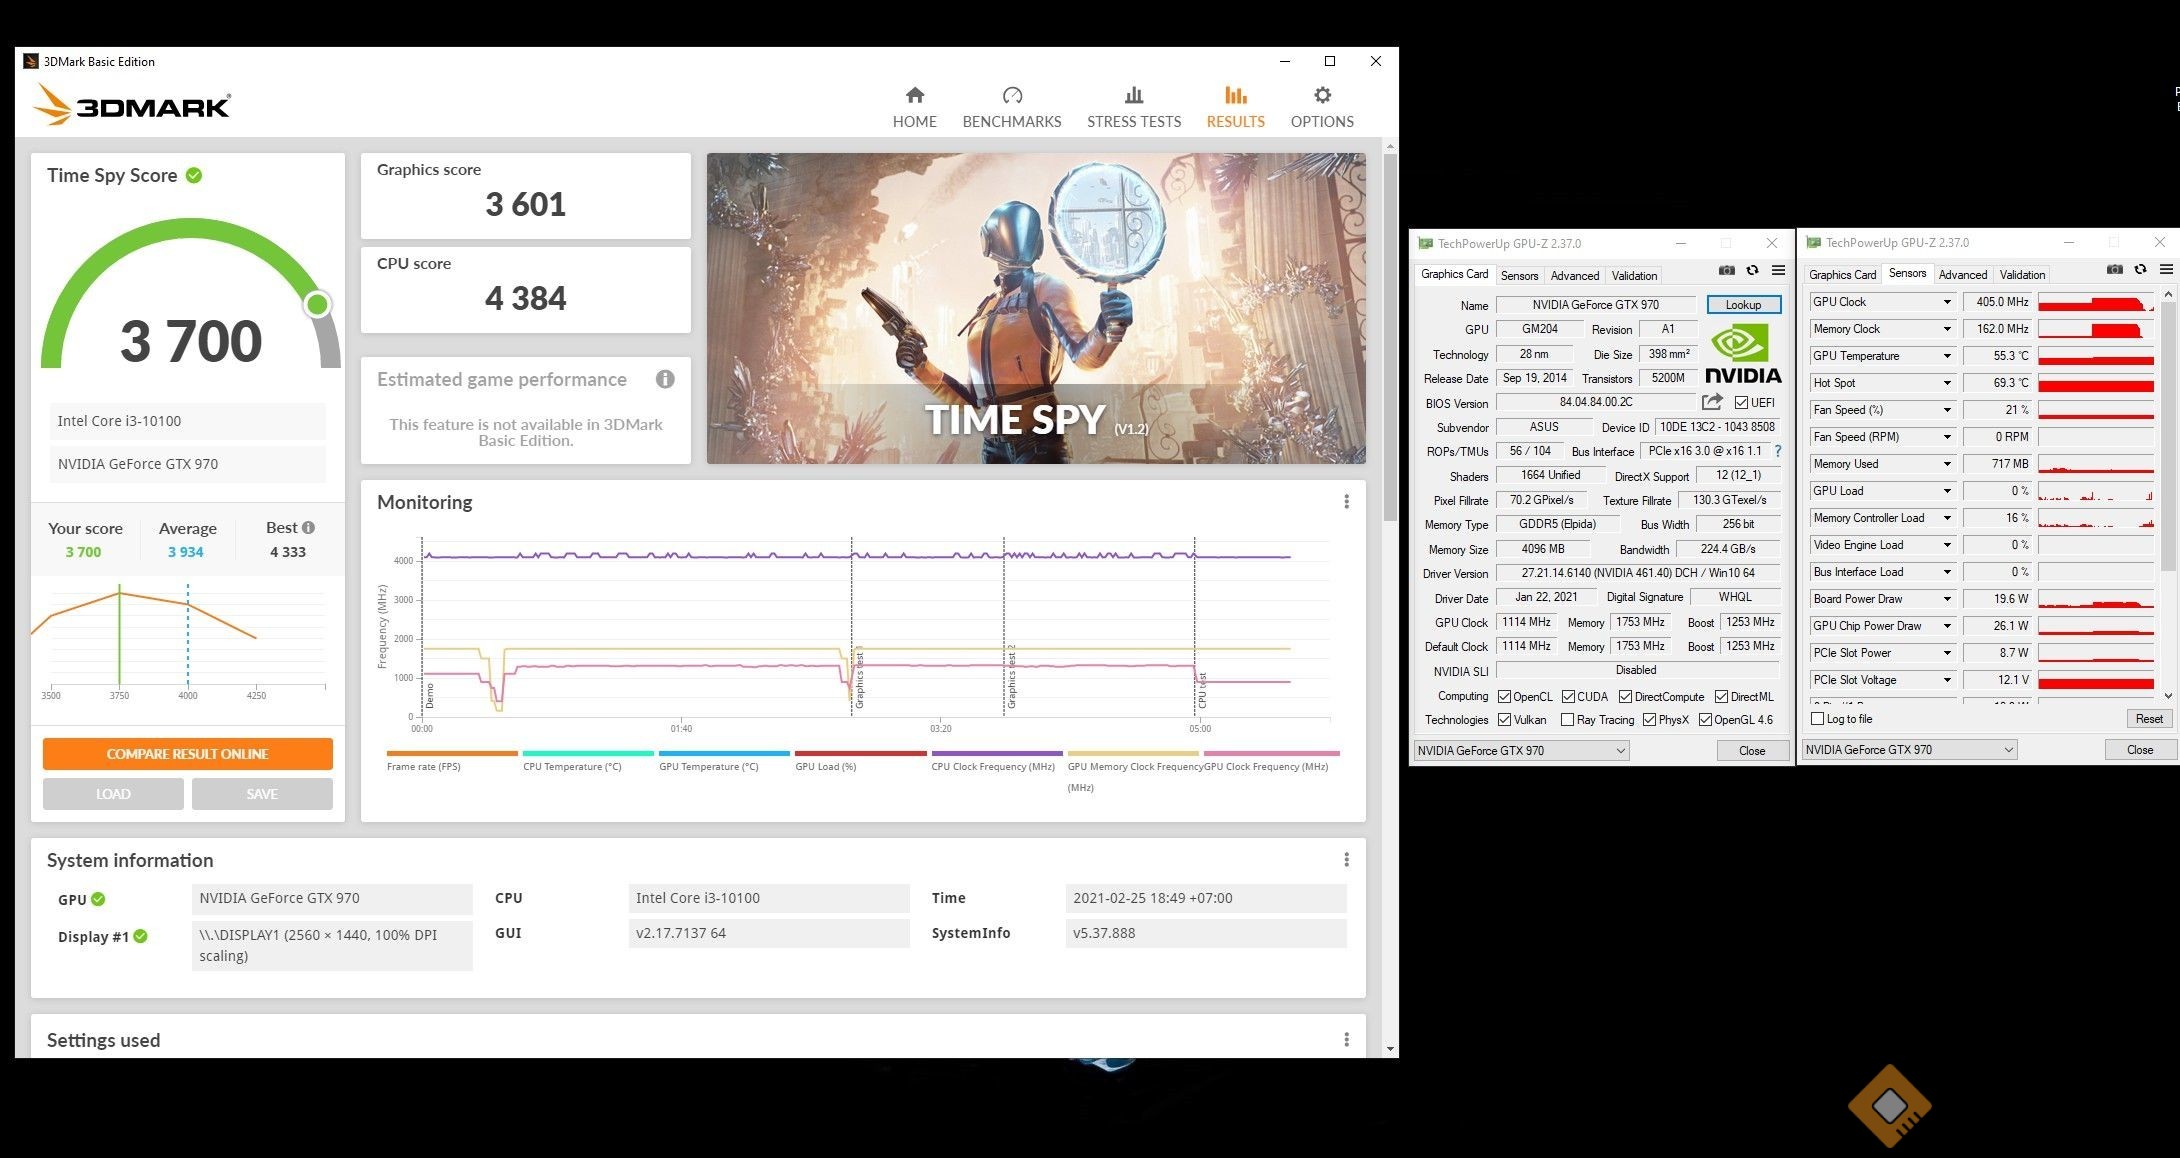Open GPU selection combo box in Sensors window
The image size is (2180, 1158).
[1908, 750]
